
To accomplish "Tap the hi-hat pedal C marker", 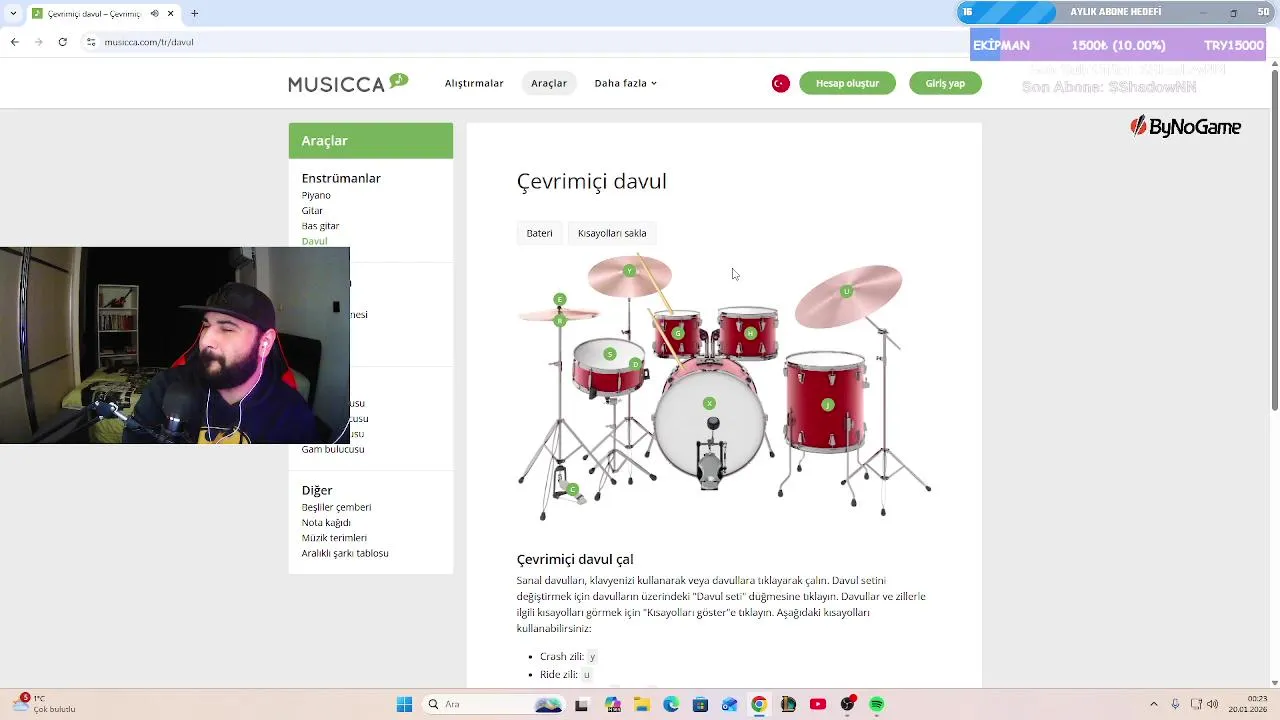I will 572,489.
